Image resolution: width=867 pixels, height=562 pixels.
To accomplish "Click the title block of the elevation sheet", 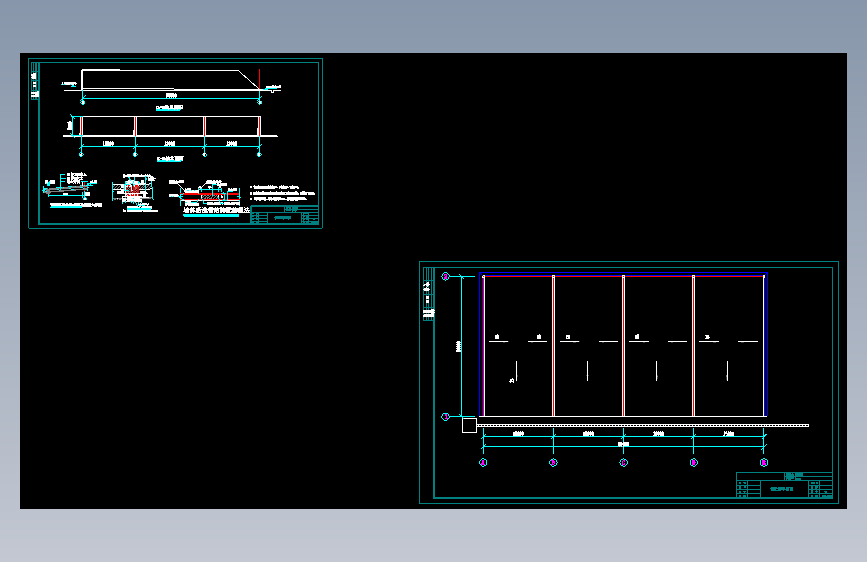I will 284,215.
